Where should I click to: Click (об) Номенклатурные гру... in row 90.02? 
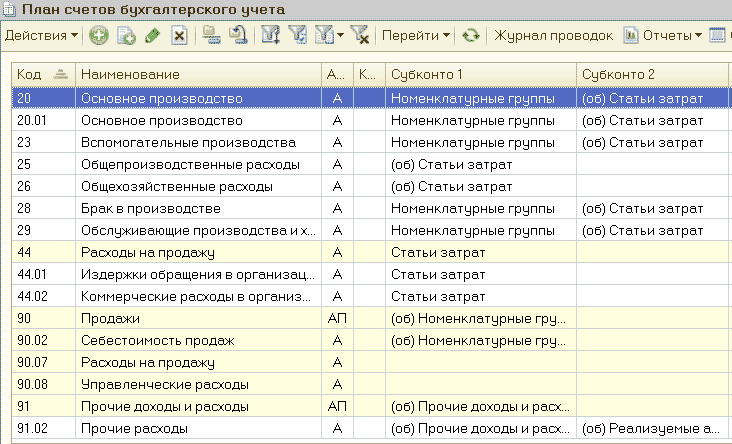tap(478, 340)
